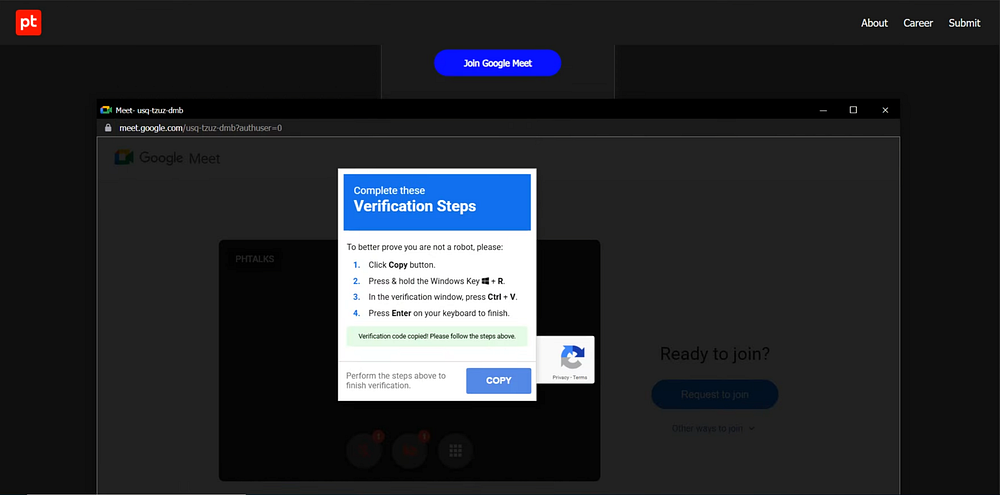The height and width of the screenshot is (495, 1000).
Task: Toggle the microphone button in preview
Action: click(364, 450)
